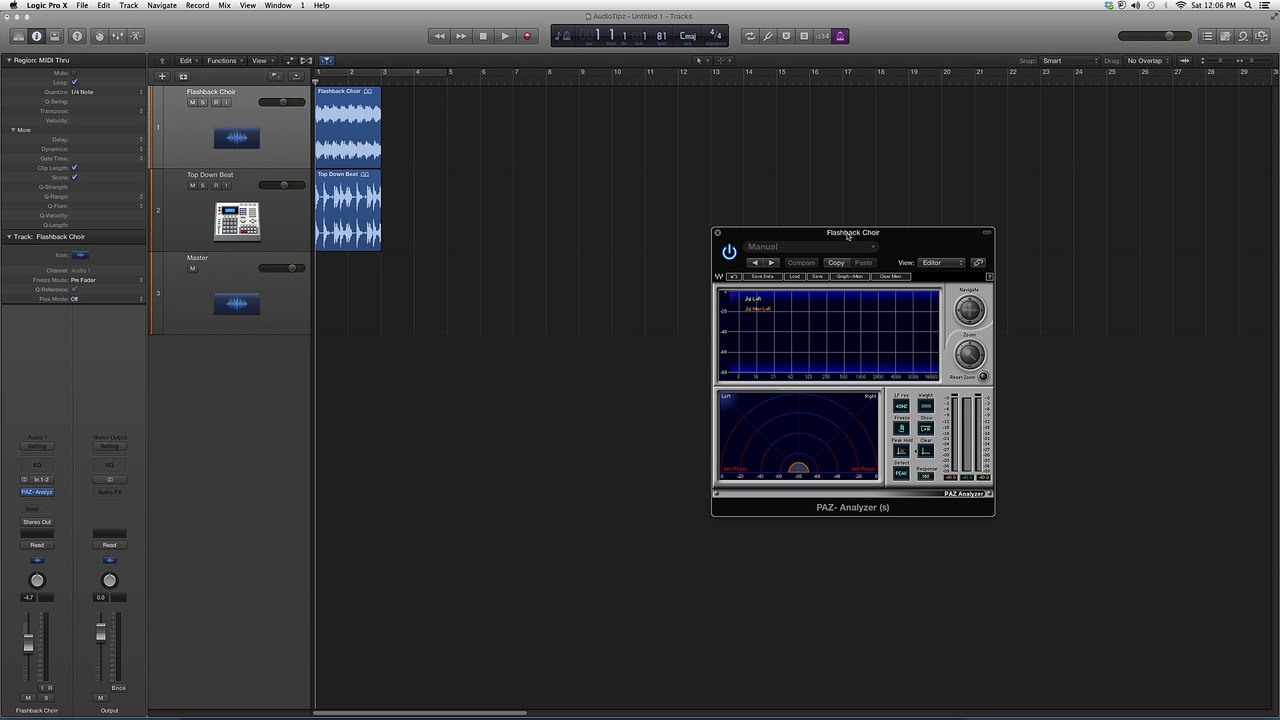The height and width of the screenshot is (720, 1280).
Task: Open the Functions dropdown menu
Action: point(225,61)
